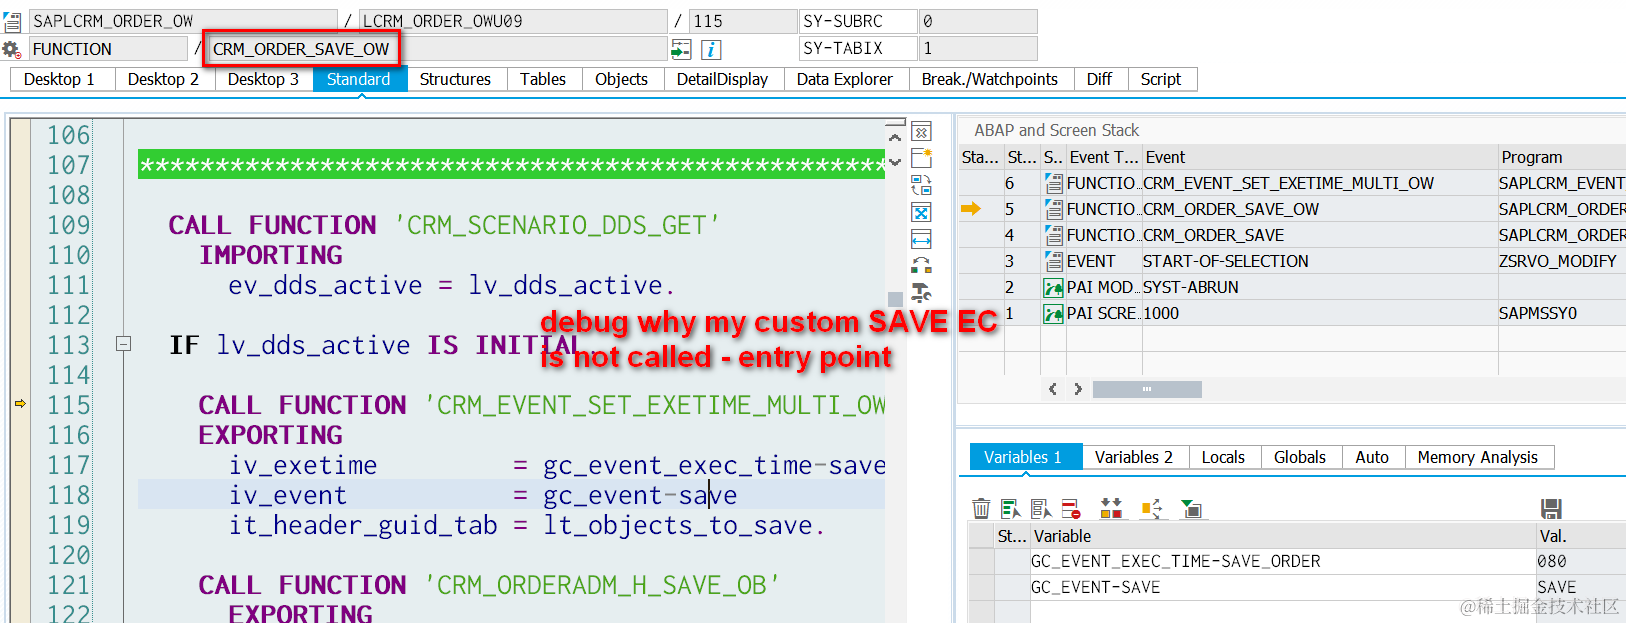Viewport: 1626px width, 623px height.
Task: Open the Objects tab
Action: tap(622, 79)
